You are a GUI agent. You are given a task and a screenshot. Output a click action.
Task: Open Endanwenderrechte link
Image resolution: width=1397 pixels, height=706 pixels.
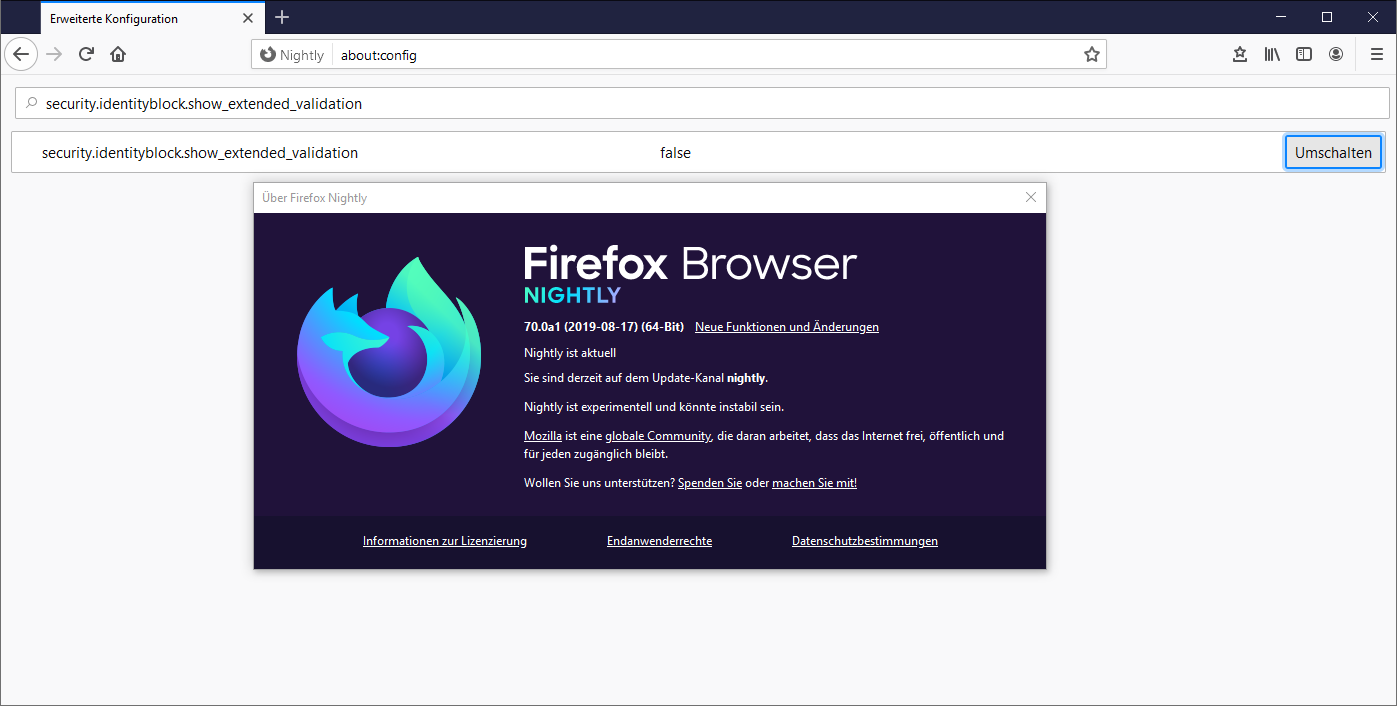659,541
